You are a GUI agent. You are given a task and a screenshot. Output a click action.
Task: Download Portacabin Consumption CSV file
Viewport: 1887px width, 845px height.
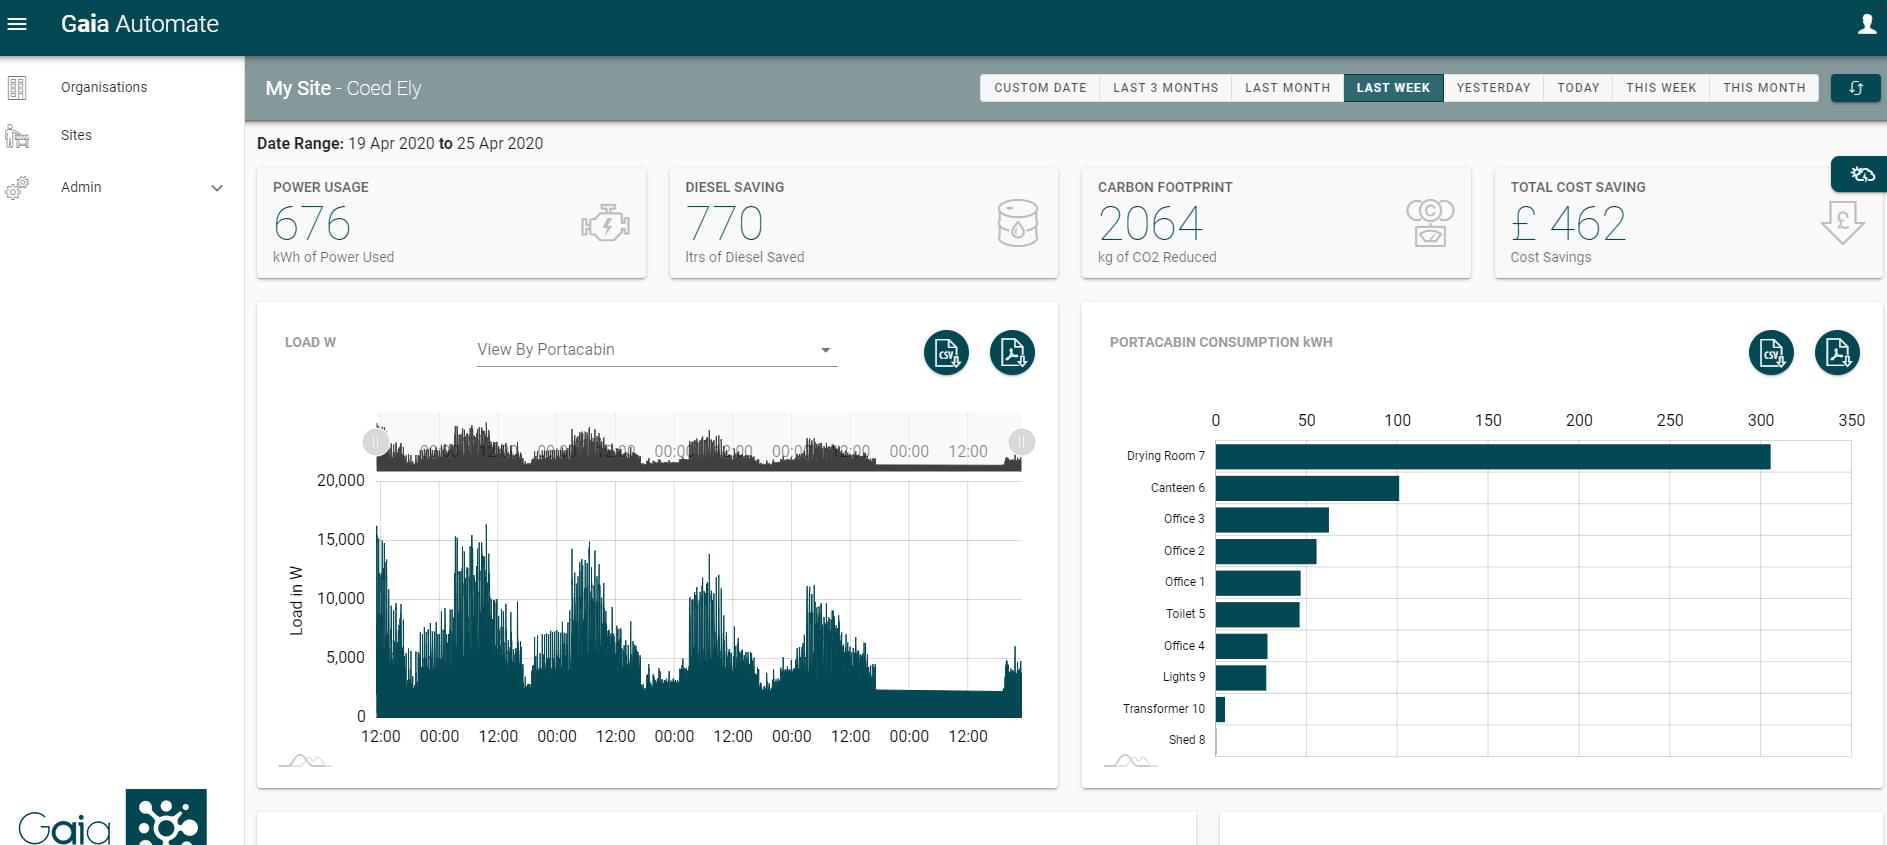1771,353
